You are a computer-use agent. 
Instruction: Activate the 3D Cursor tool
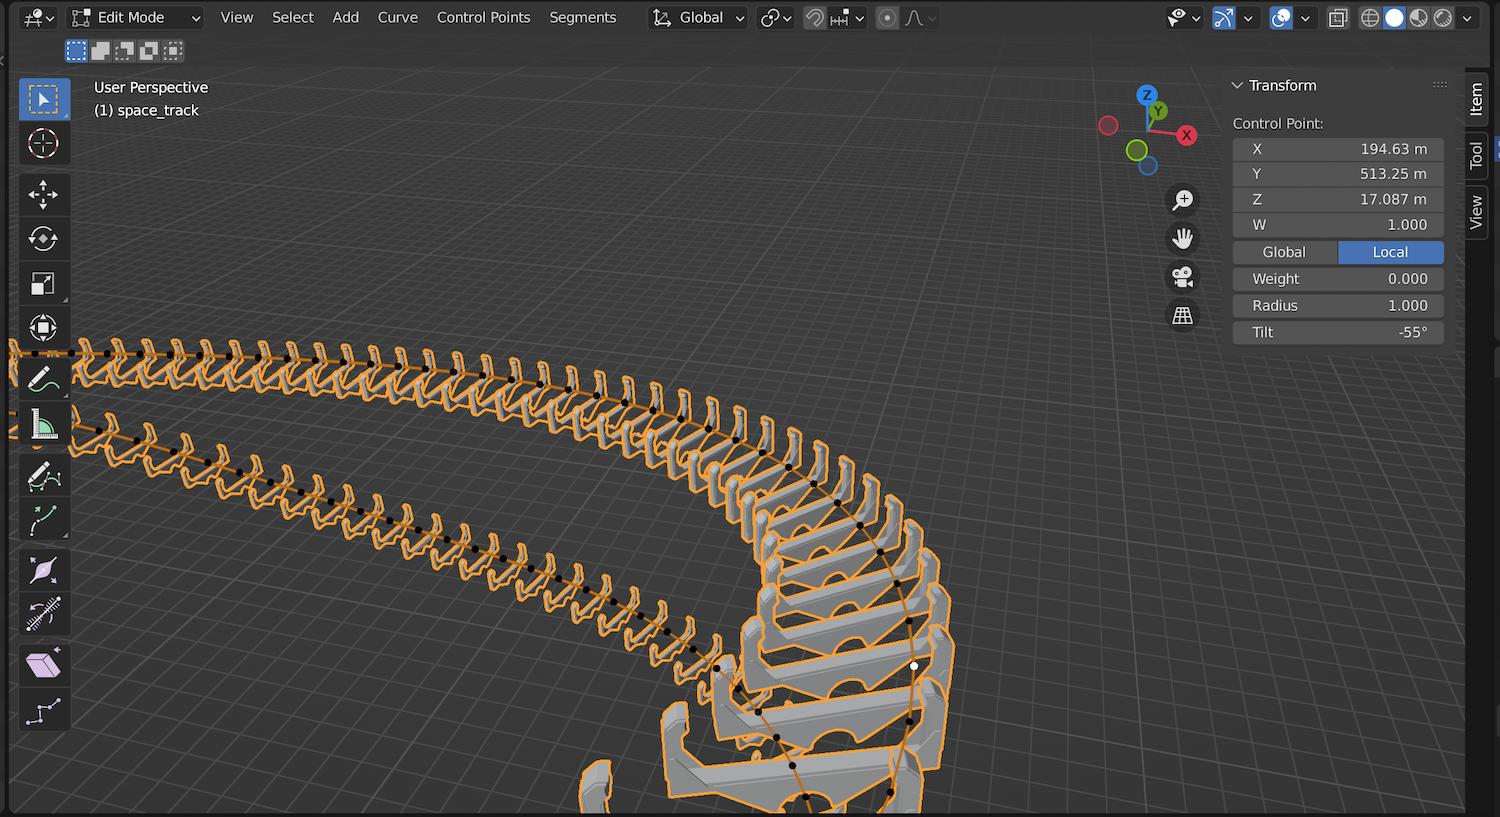44,143
